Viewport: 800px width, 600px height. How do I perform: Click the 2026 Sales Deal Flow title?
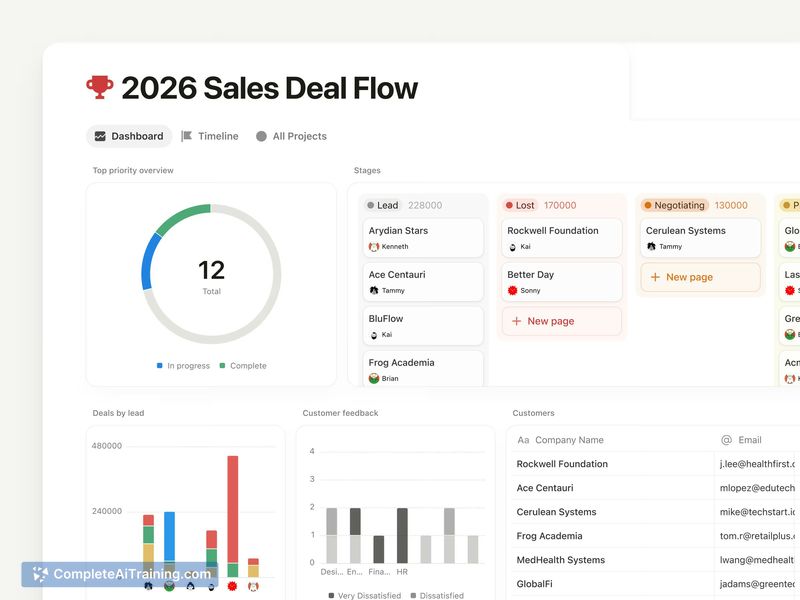(x=269, y=88)
